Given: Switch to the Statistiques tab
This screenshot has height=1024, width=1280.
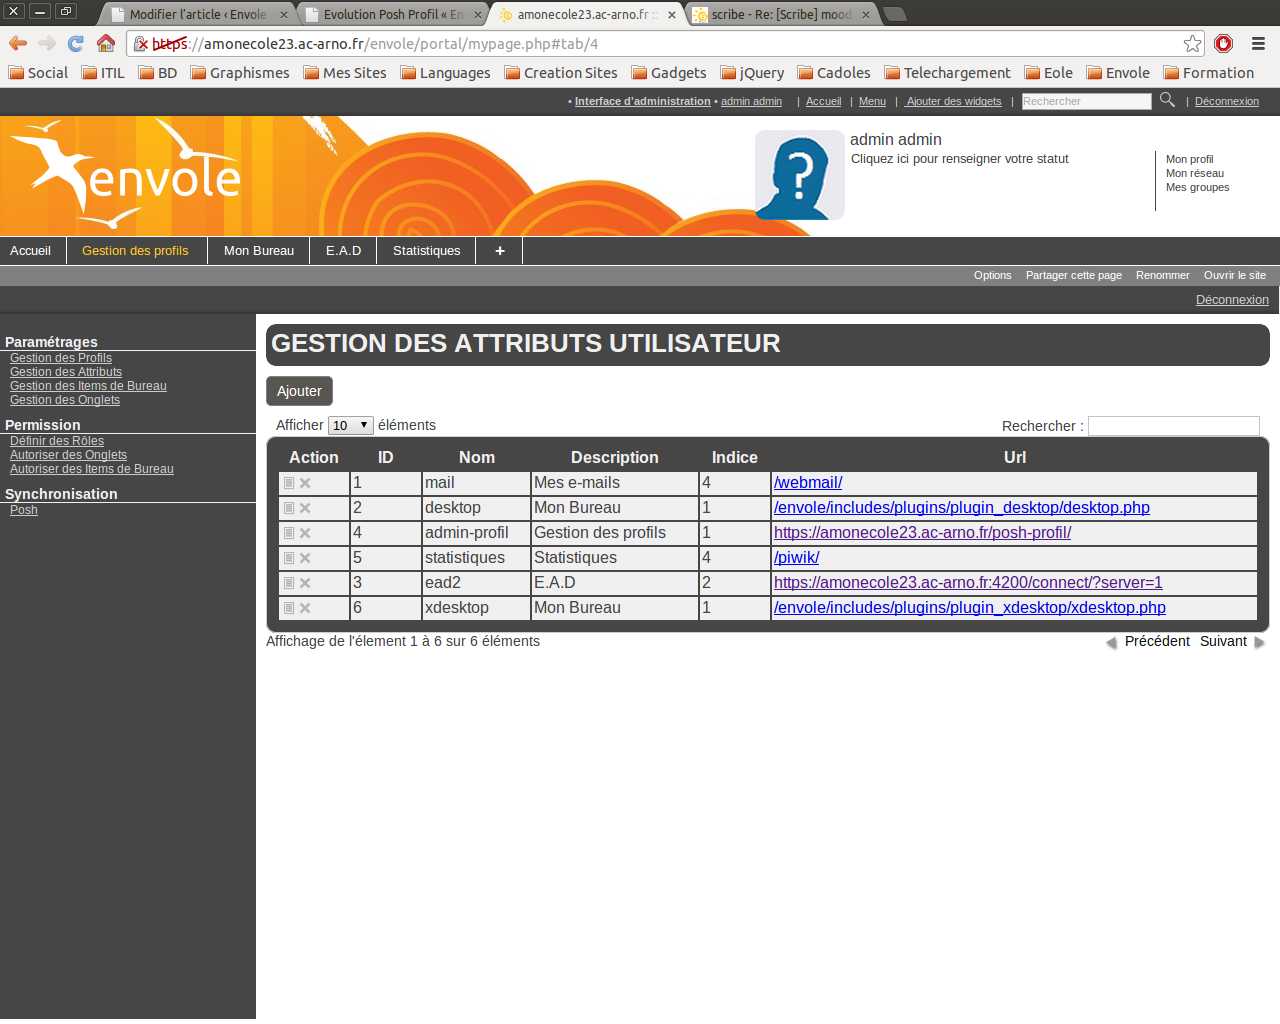Looking at the screenshot, I should click(x=426, y=251).
